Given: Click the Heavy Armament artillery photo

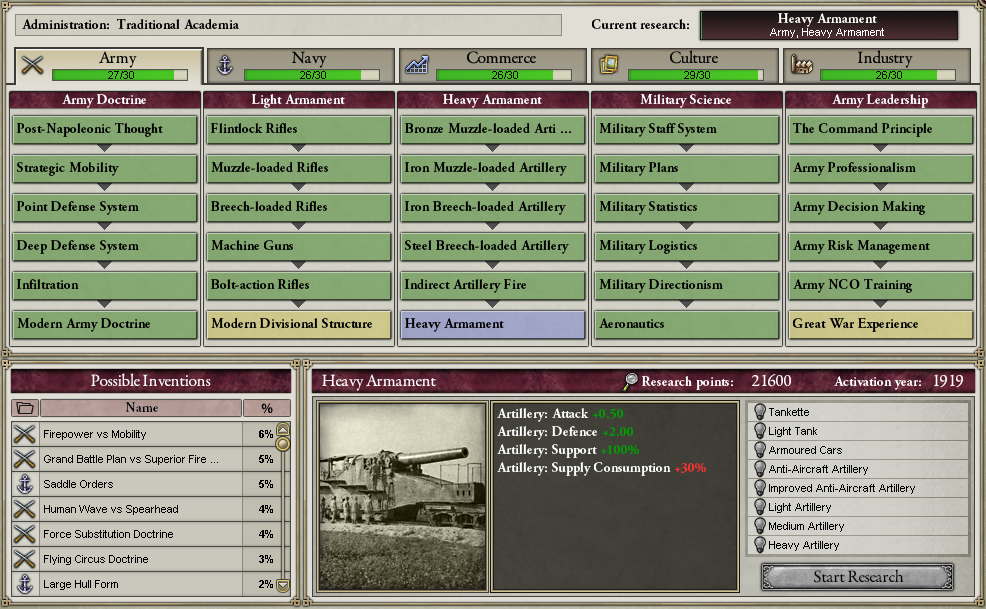Looking at the screenshot, I should pos(402,497).
